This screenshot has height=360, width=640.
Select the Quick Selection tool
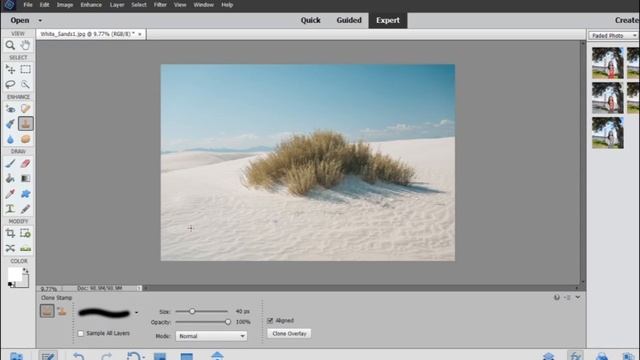click(25, 84)
